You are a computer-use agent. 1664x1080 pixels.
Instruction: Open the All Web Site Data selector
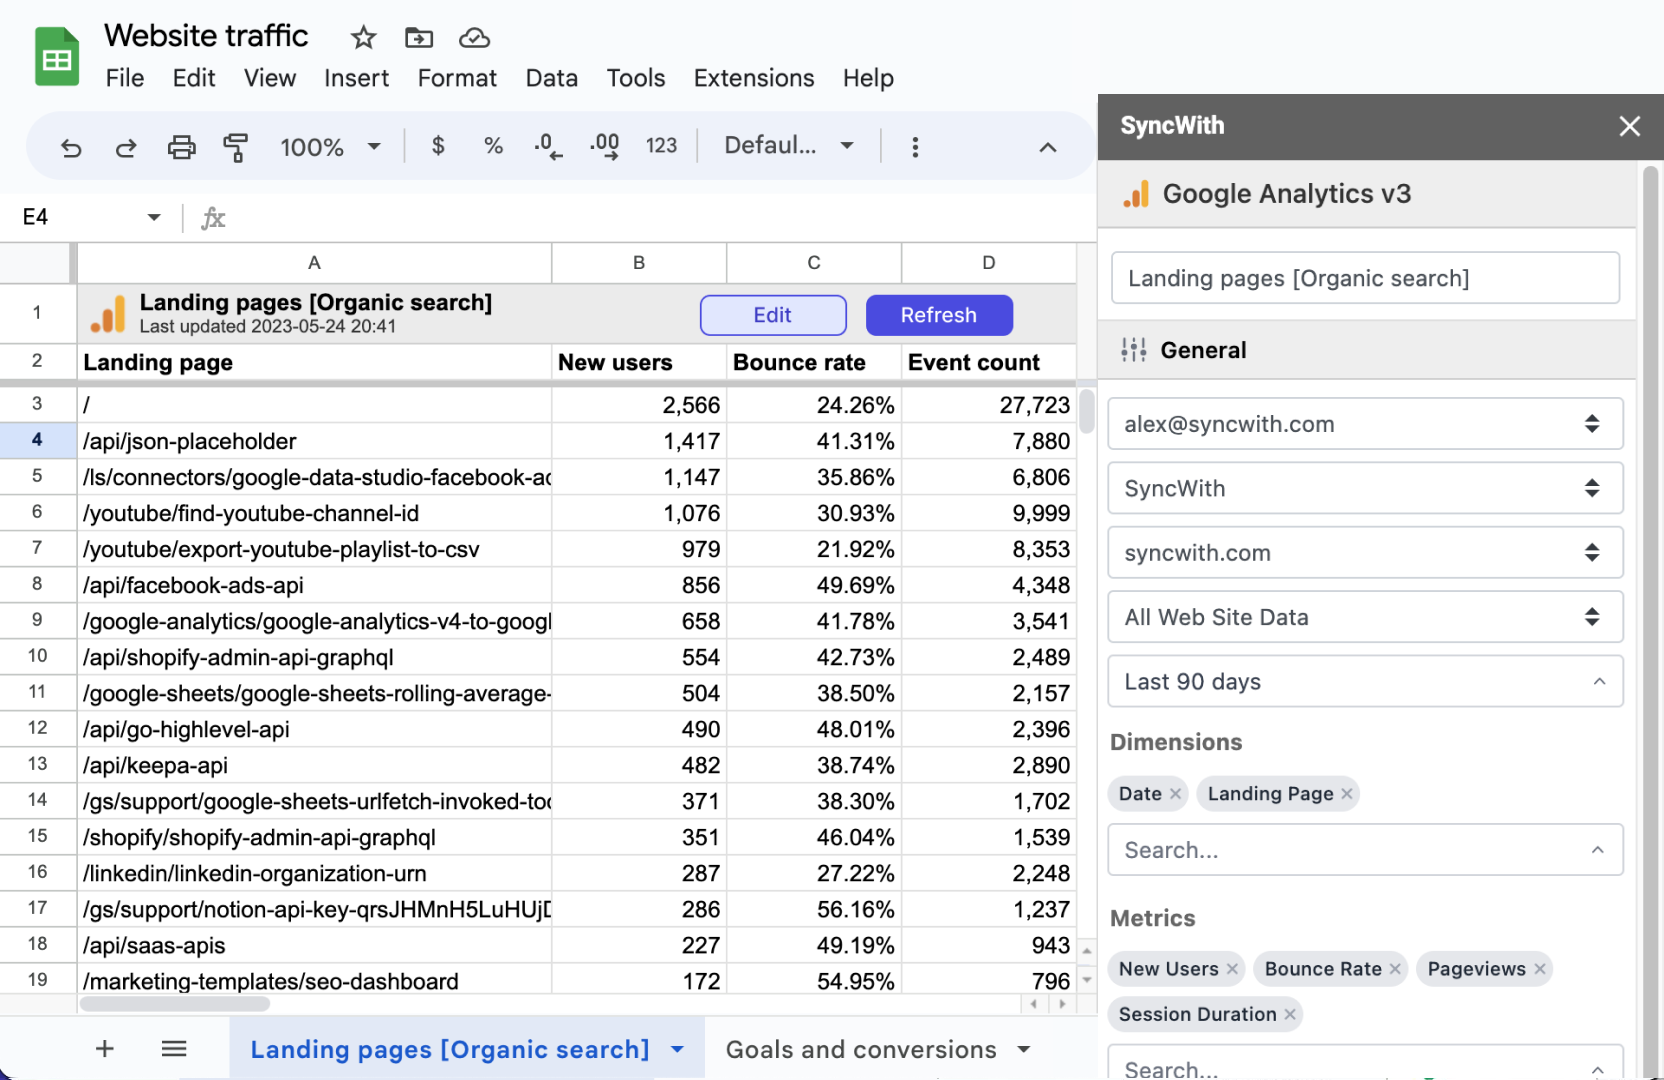point(1365,617)
